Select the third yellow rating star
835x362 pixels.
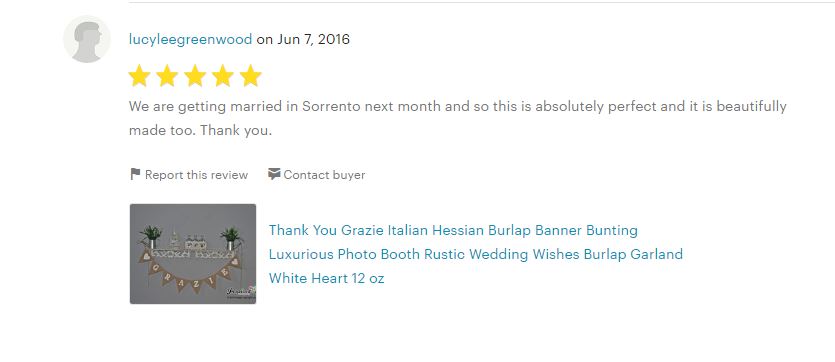(195, 76)
